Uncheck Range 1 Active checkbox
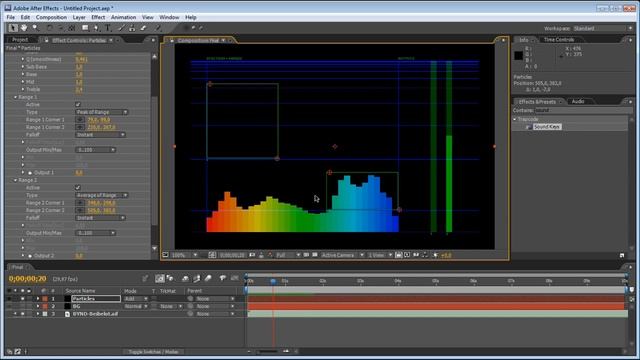Image resolution: width=640 pixels, height=360 pixels. (x=78, y=104)
